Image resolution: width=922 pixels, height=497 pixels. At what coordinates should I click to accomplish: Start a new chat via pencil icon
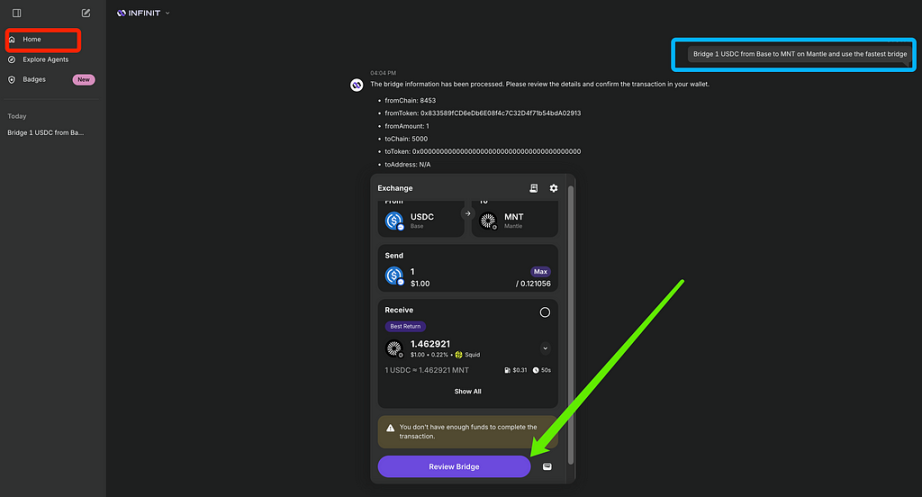pos(86,13)
